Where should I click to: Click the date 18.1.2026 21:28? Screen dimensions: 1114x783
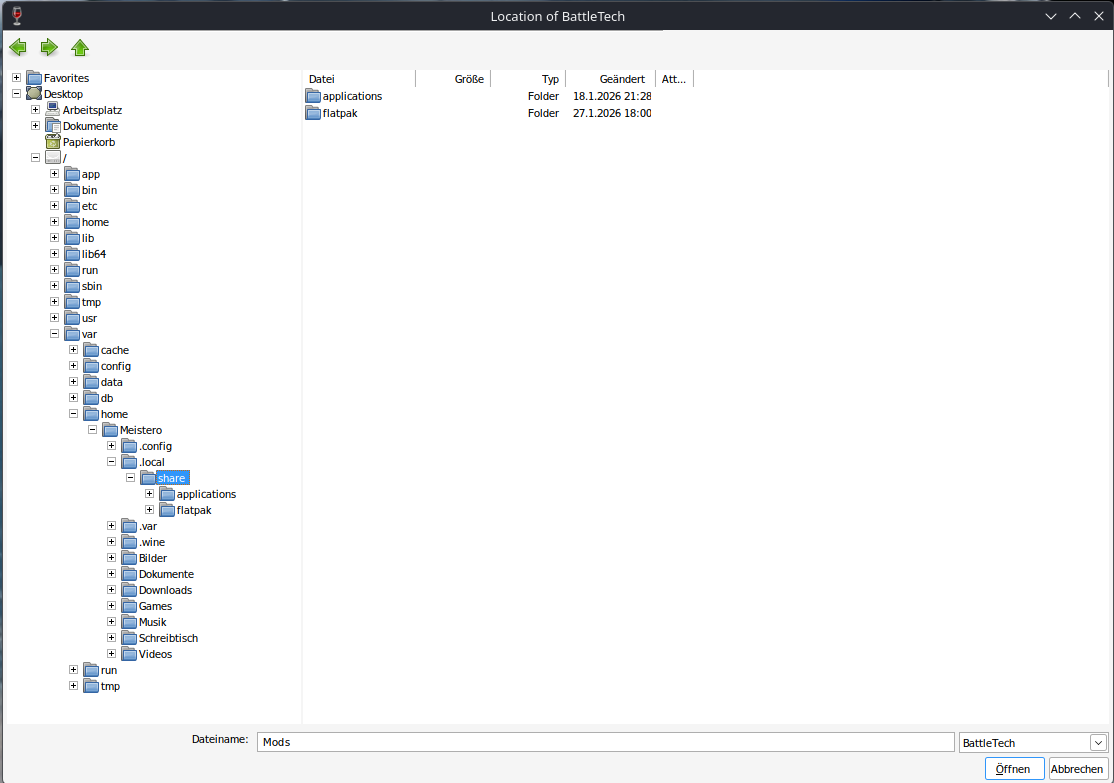pyautogui.click(x=612, y=96)
